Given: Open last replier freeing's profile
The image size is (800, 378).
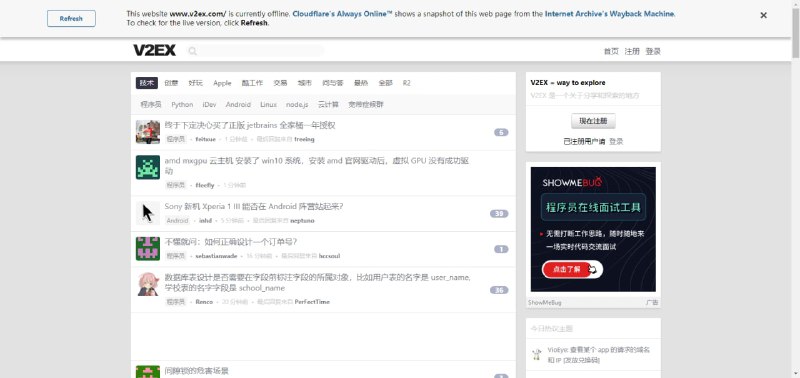Looking at the screenshot, I should coord(305,139).
